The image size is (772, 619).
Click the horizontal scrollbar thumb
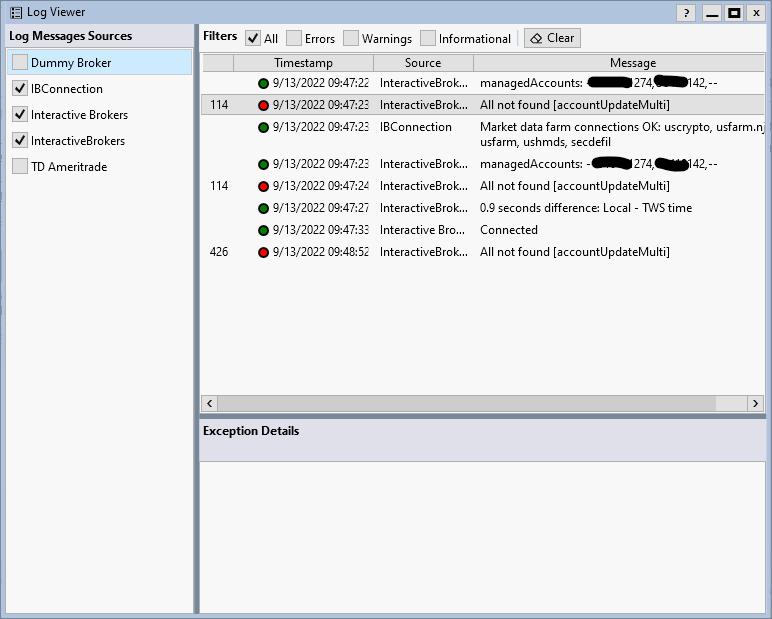[467, 403]
